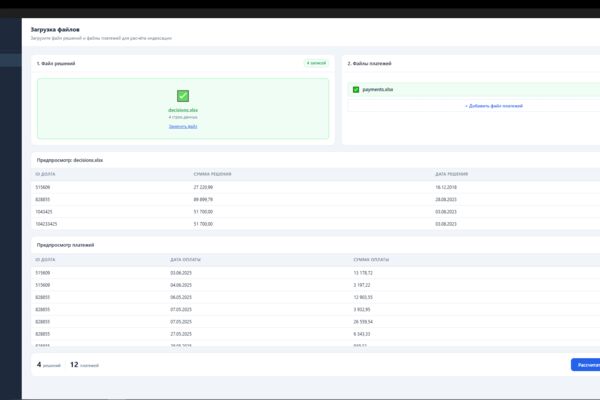Image resolution: width=600 pixels, height=400 pixels.
Task: Click the 'Предпросмотр платежей' heading
Action: pyautogui.click(x=65, y=245)
